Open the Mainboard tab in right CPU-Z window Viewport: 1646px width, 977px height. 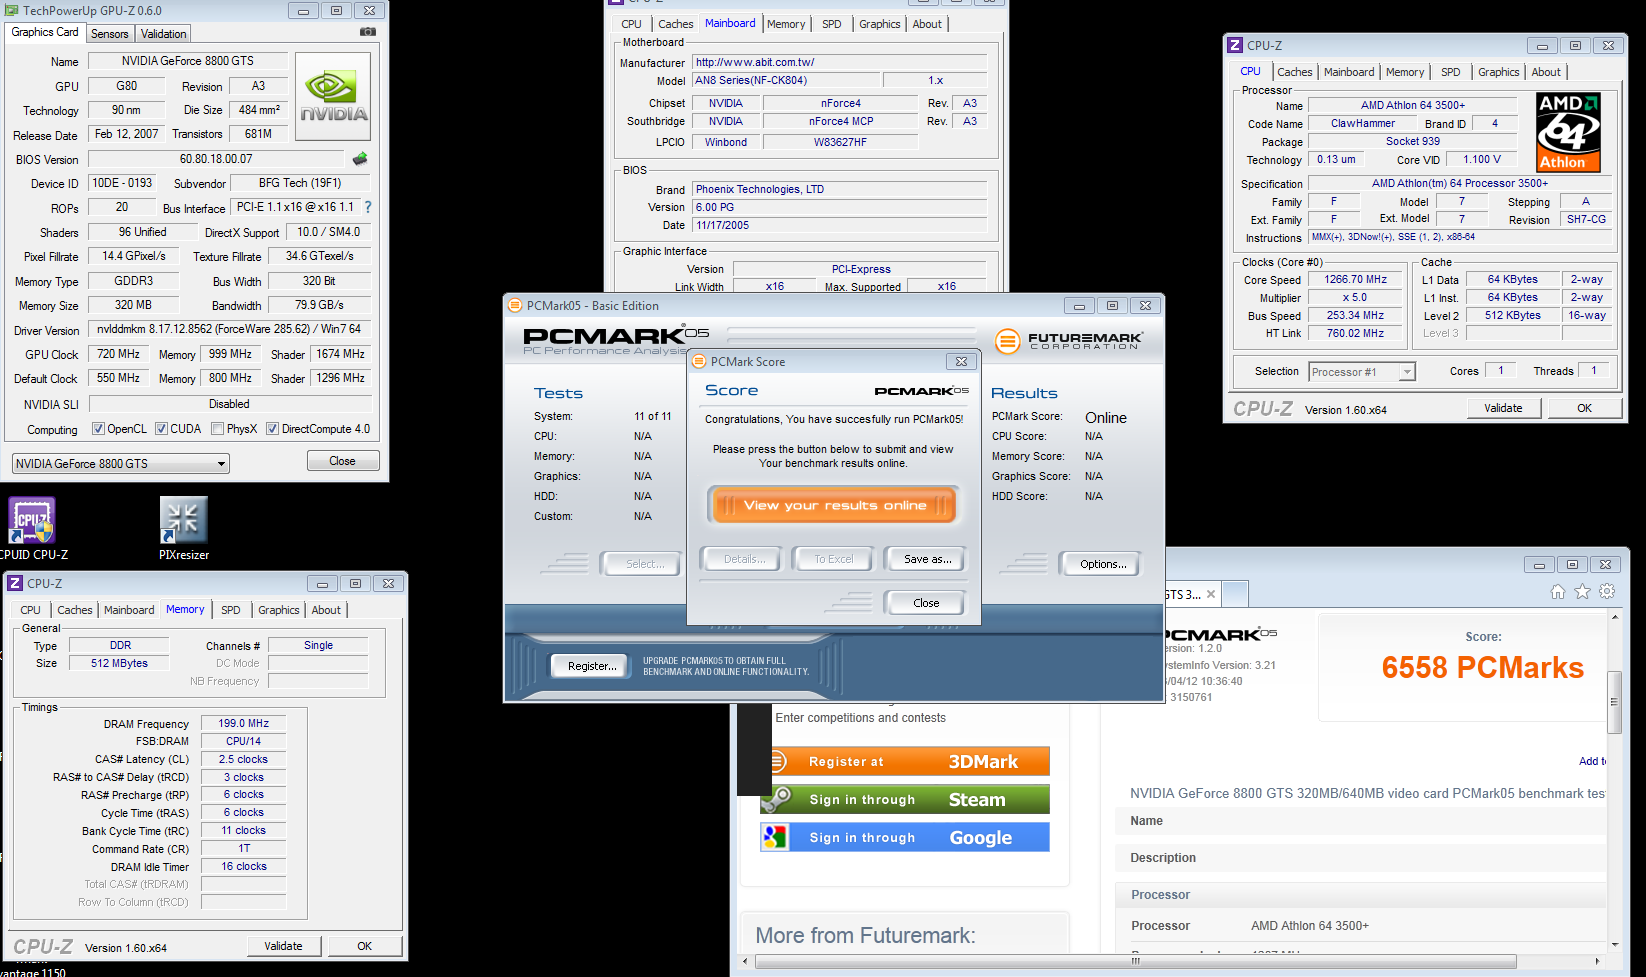[1349, 72]
